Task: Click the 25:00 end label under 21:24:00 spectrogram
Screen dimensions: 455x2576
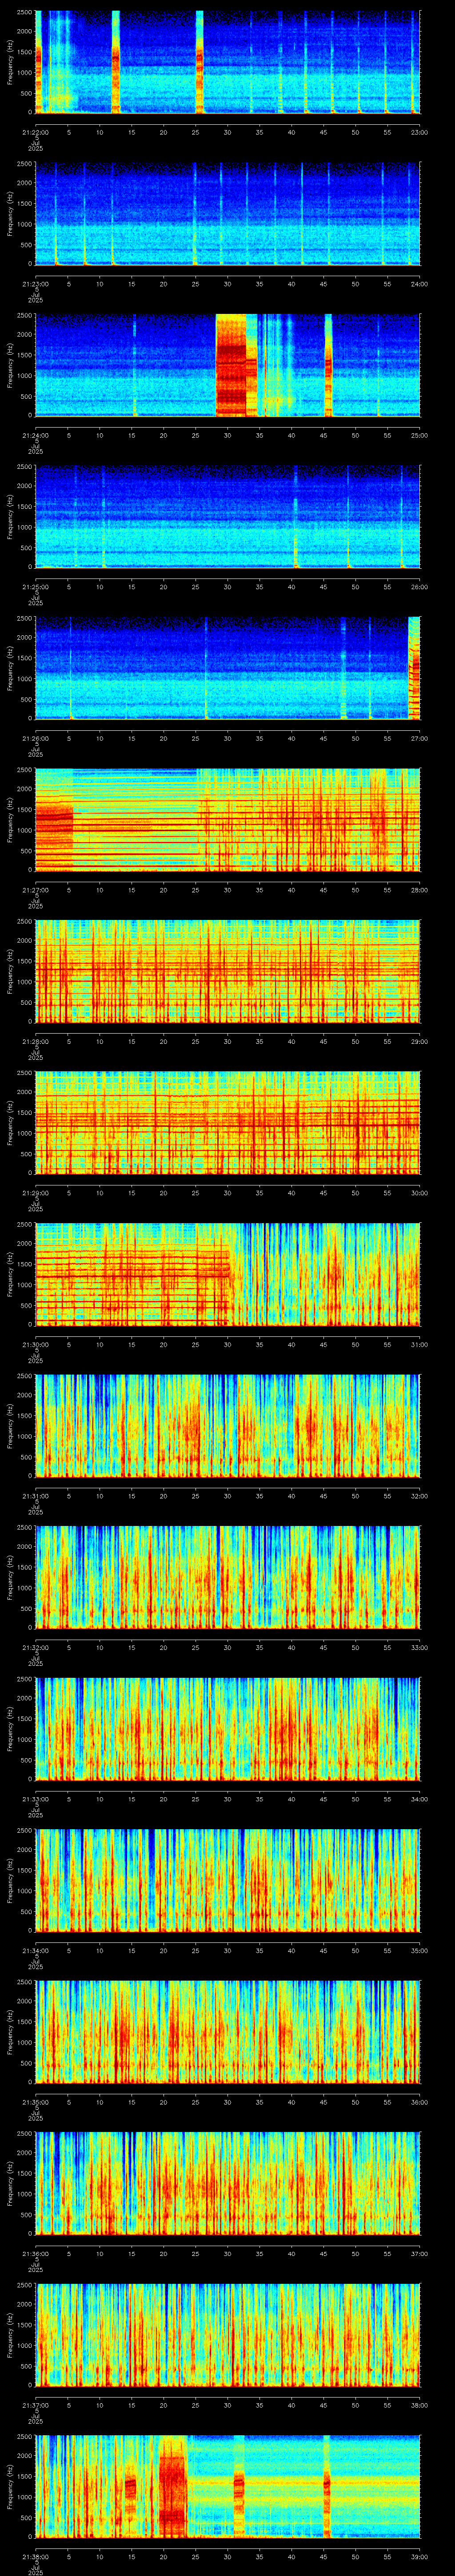Action: [420, 435]
